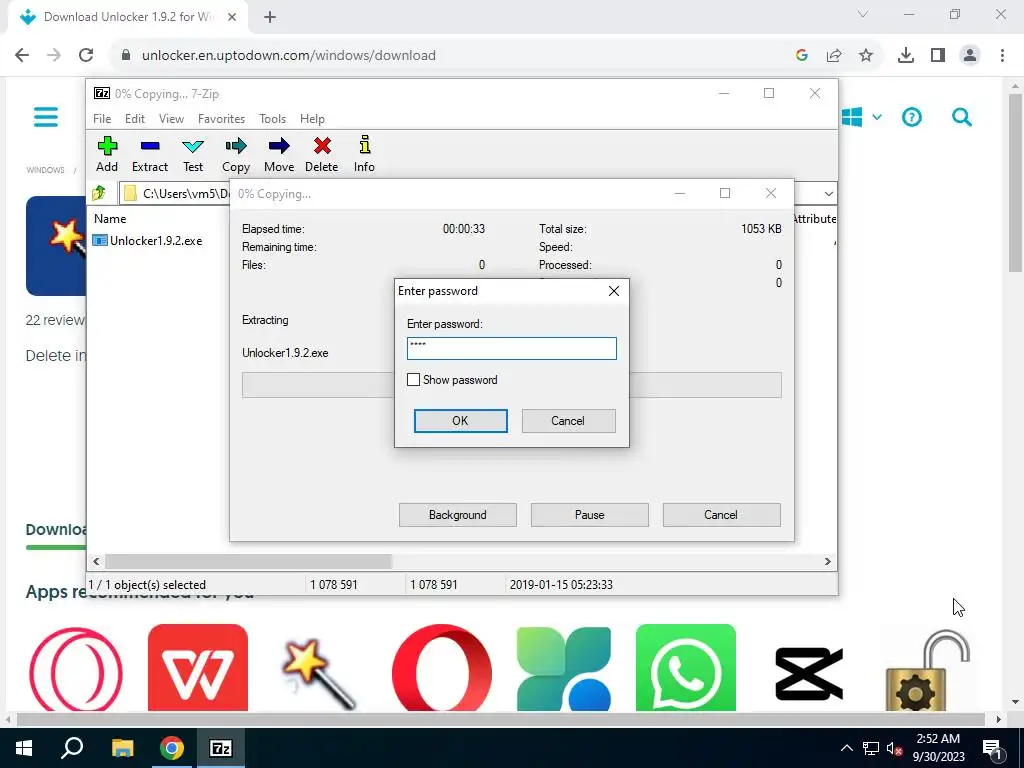Click the Info toolbar icon in 7-Zip
The width and height of the screenshot is (1024, 768).
tap(364, 154)
